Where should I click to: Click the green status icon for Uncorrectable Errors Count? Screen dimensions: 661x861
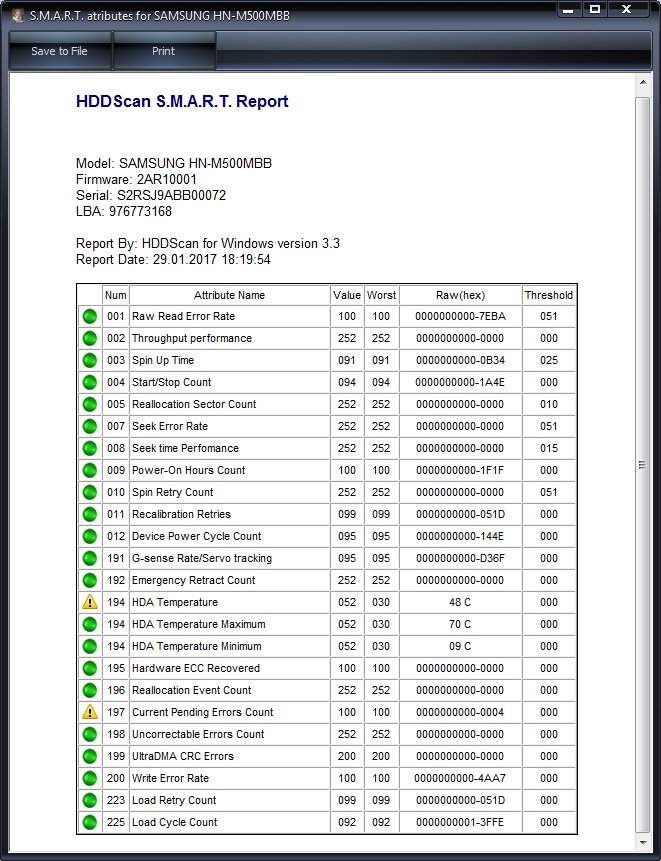(89, 734)
